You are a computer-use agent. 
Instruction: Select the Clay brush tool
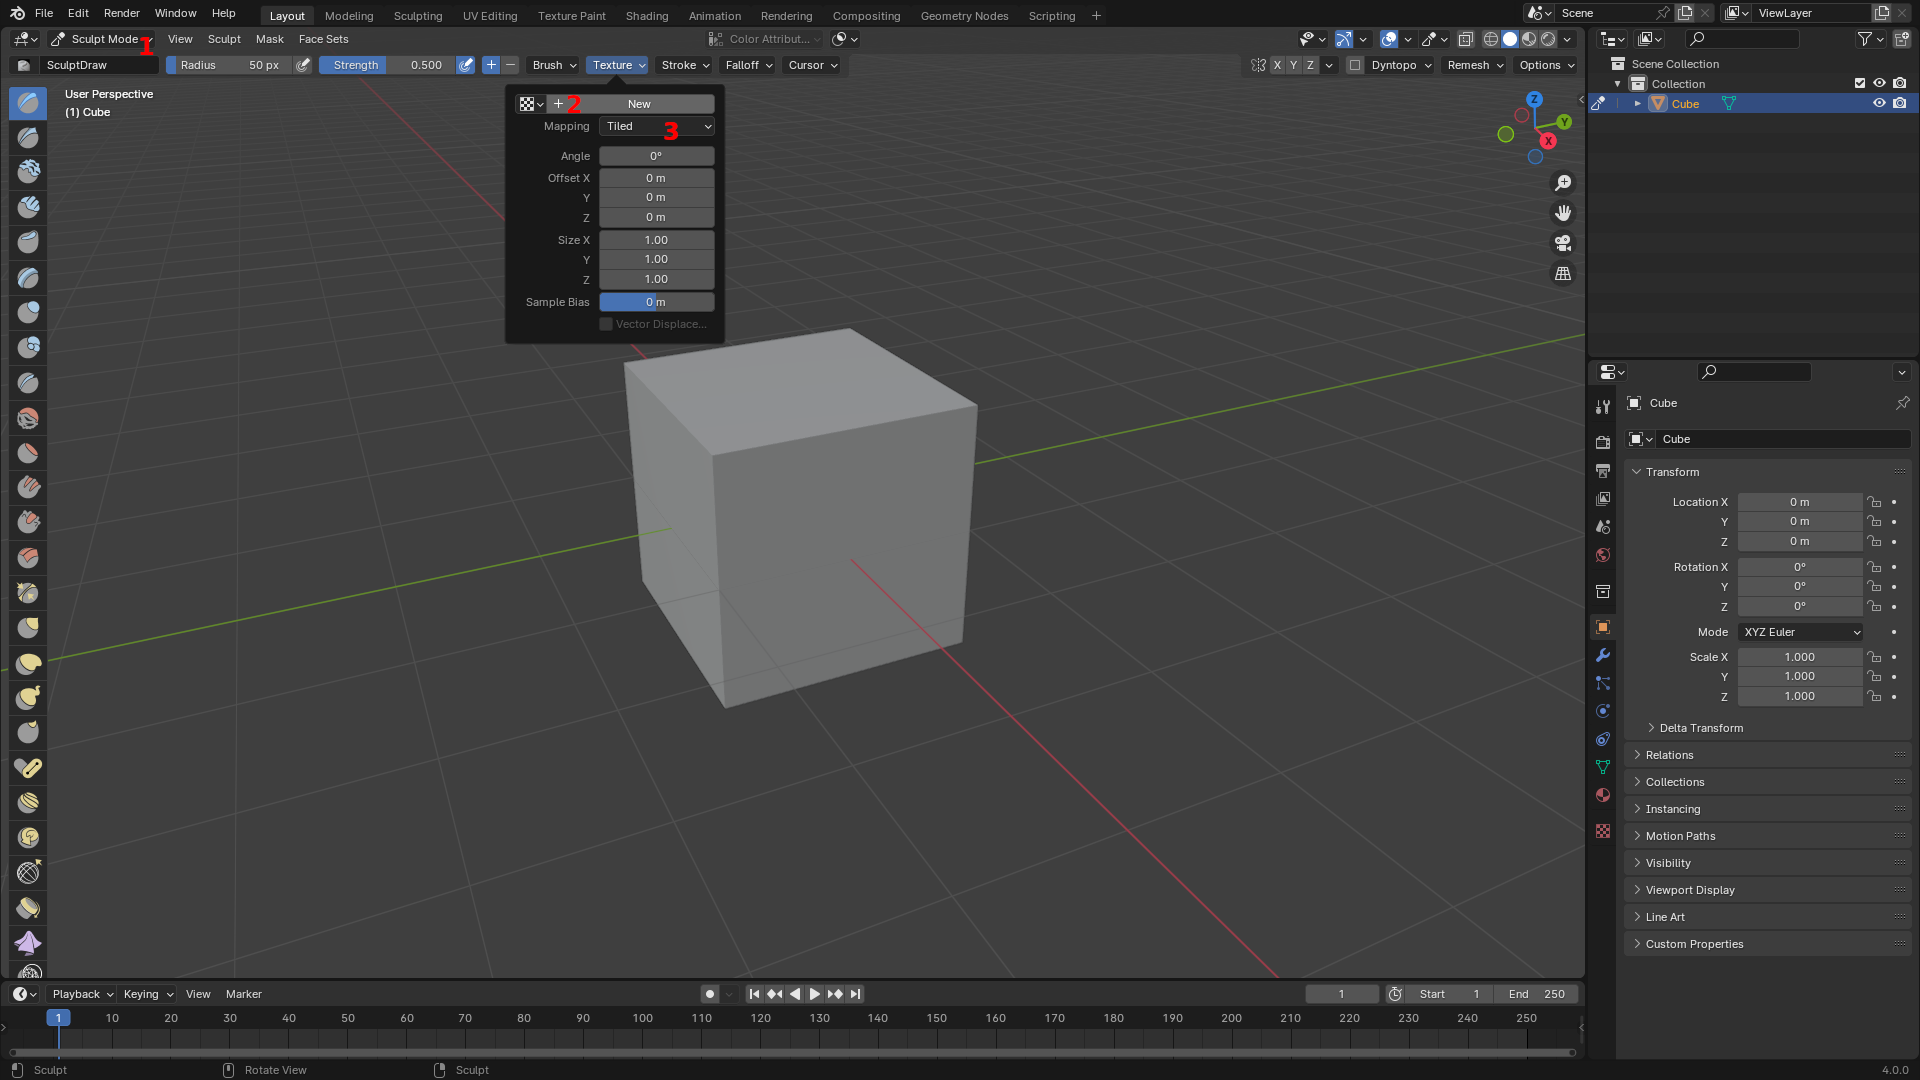28,172
